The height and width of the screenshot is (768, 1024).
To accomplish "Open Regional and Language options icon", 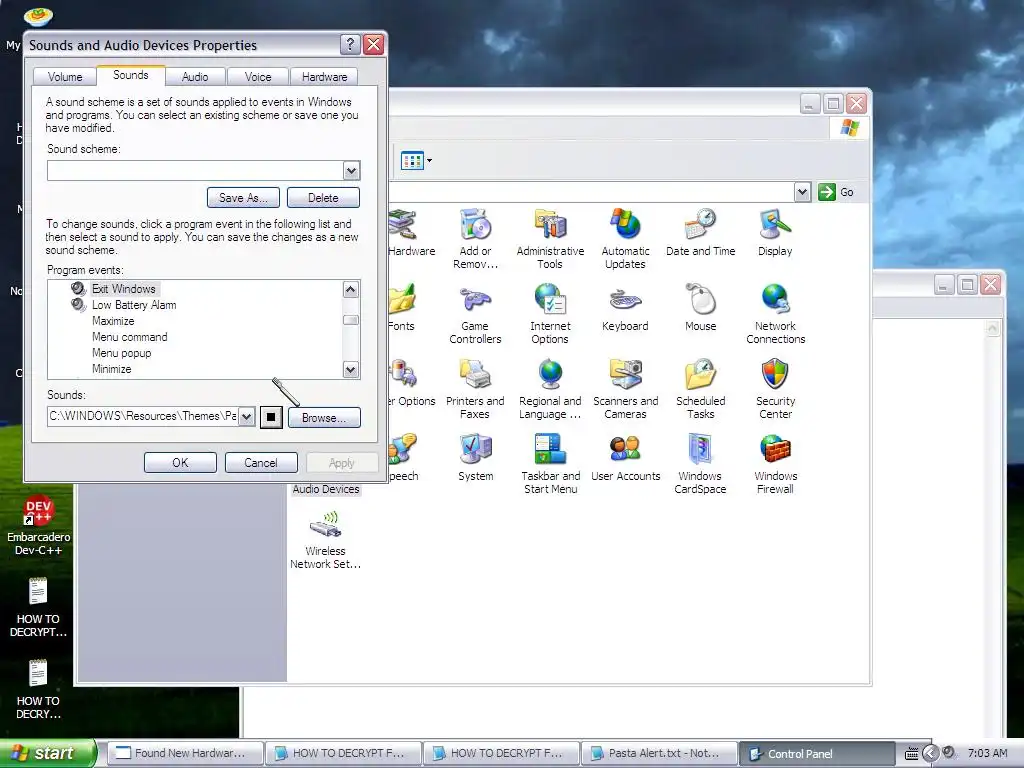I will click(550, 389).
